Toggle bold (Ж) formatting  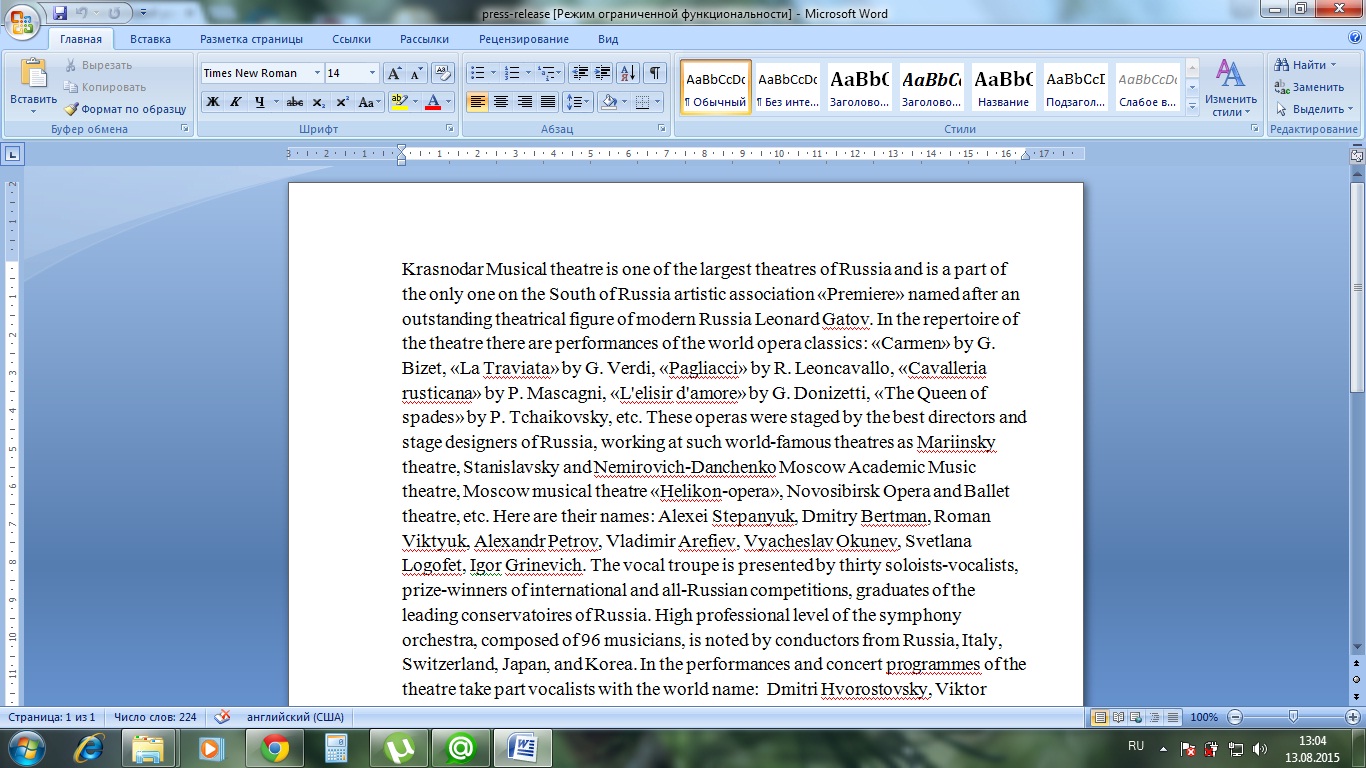(212, 102)
